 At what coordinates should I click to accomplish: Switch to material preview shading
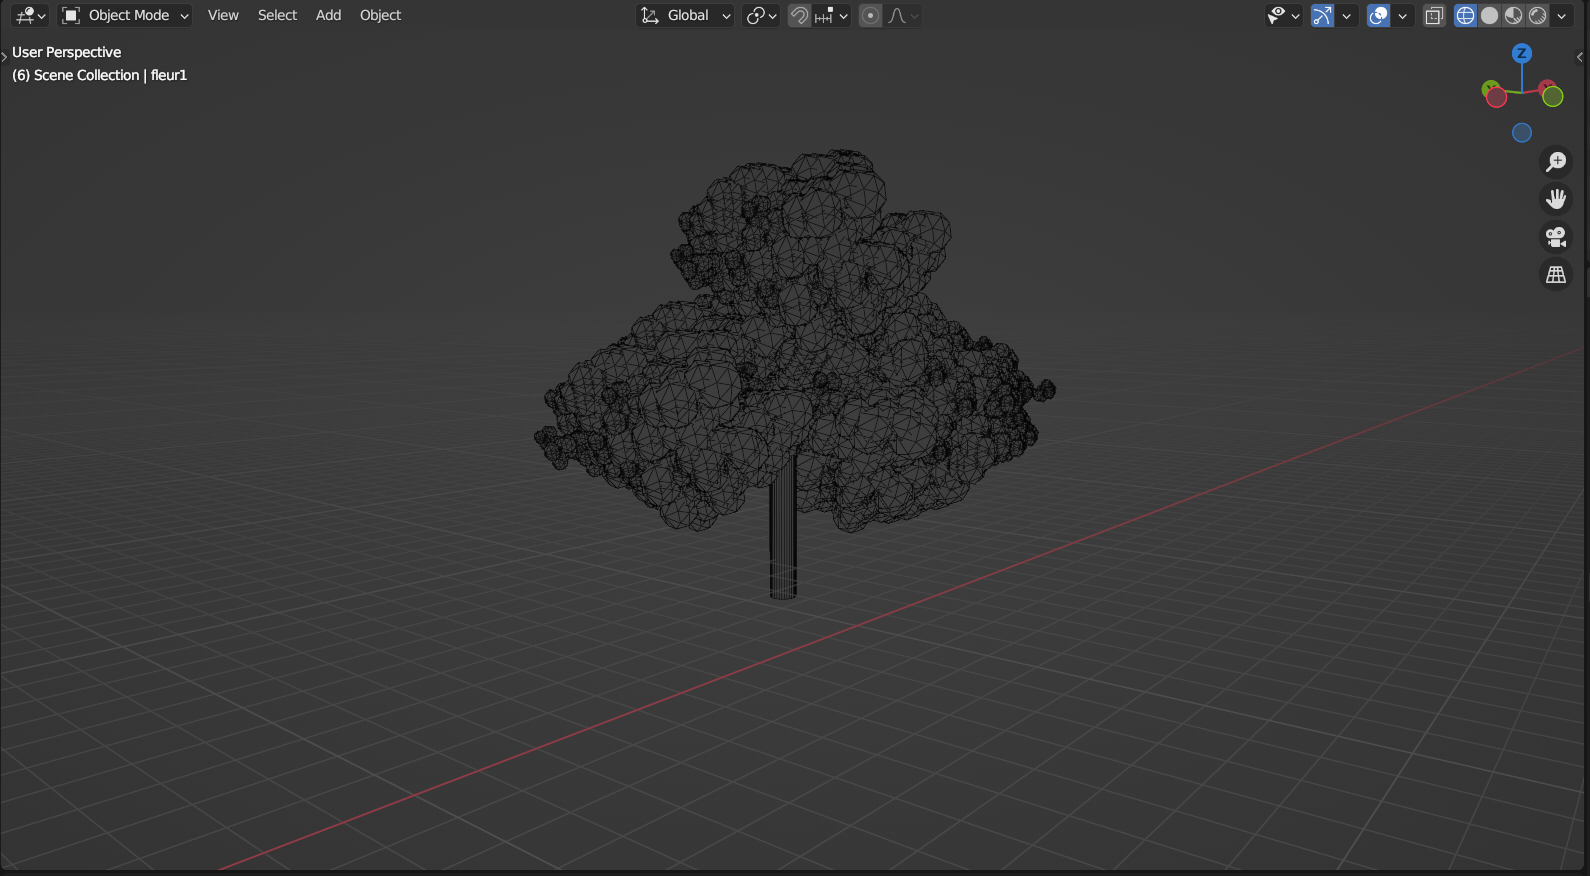click(x=1514, y=15)
